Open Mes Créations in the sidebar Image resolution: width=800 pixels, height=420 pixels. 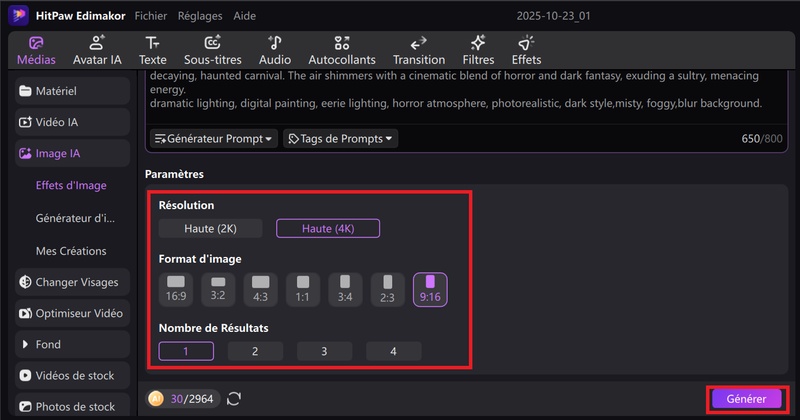tap(70, 251)
